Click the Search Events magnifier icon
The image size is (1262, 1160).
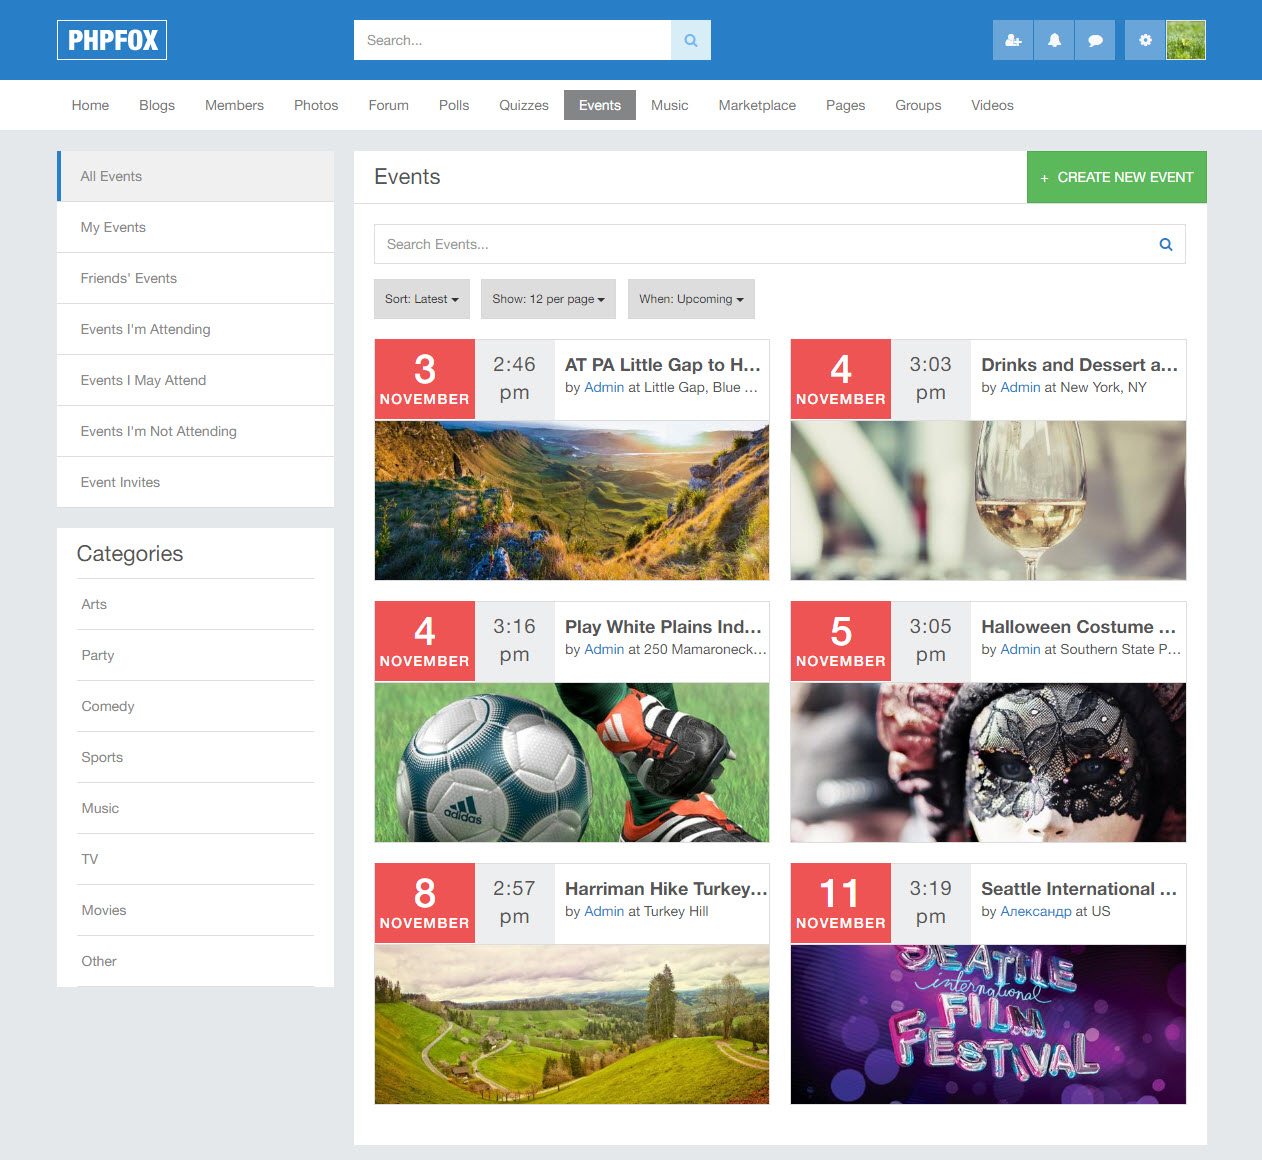[x=1165, y=244]
